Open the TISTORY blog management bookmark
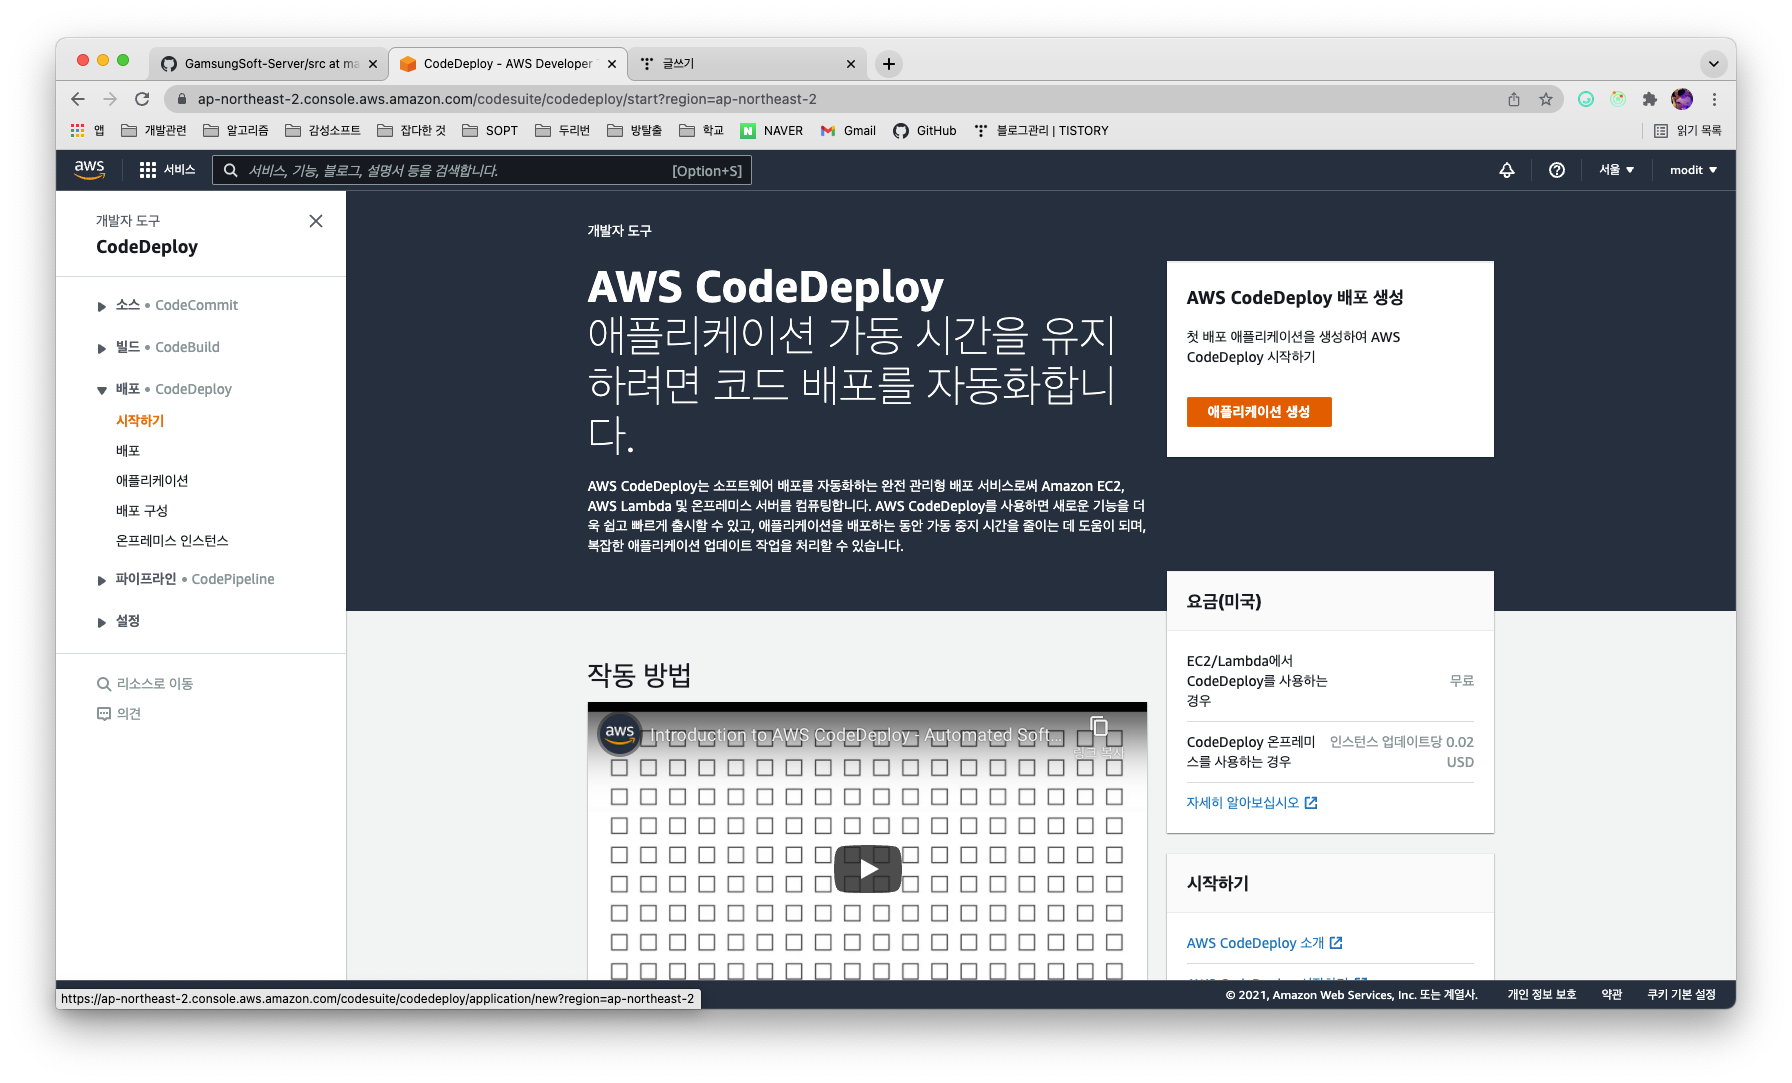Viewport: 1792px width, 1083px height. (1042, 131)
